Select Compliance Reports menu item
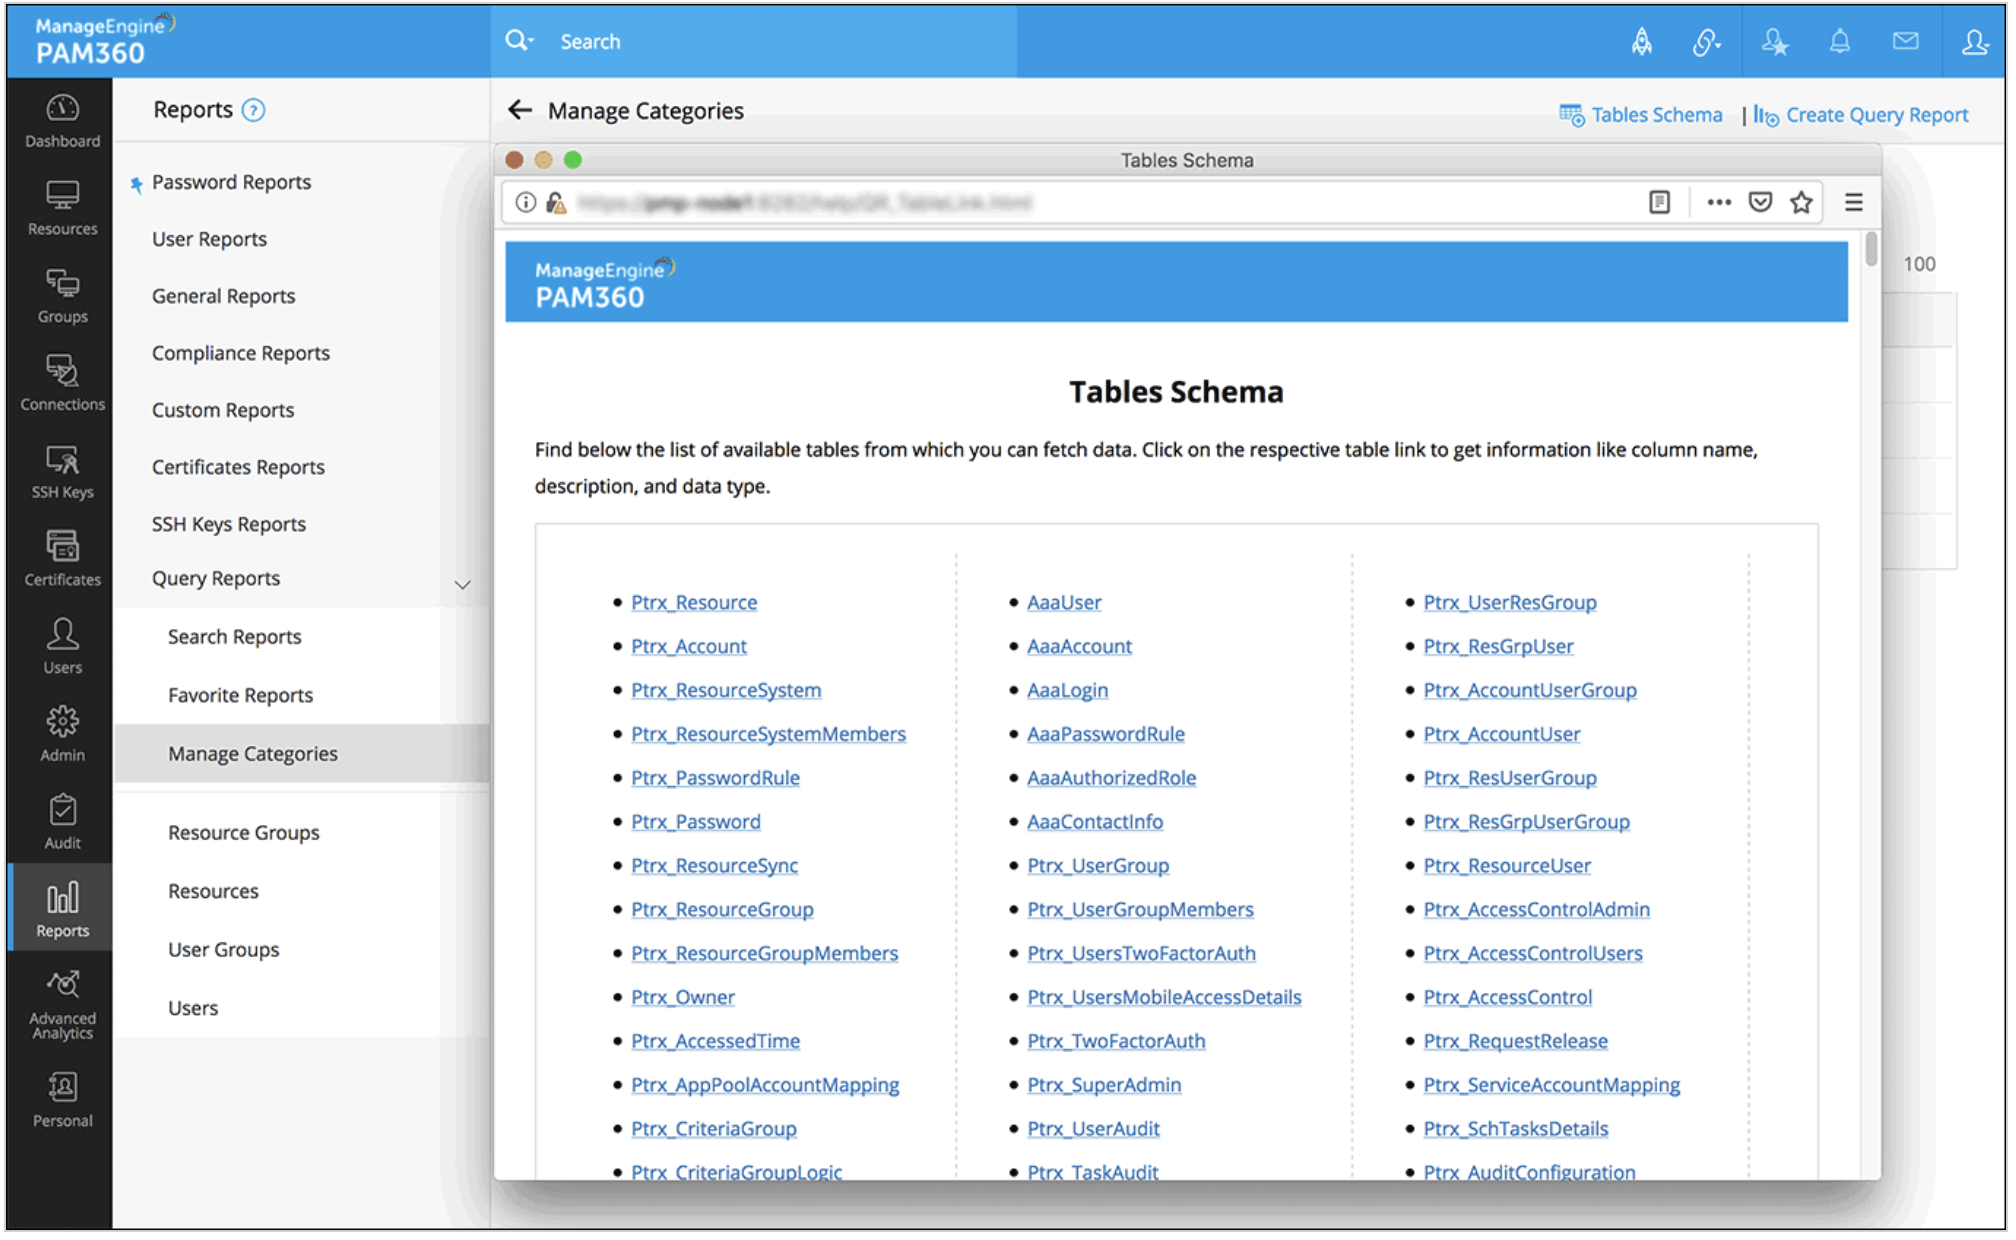 [x=240, y=353]
